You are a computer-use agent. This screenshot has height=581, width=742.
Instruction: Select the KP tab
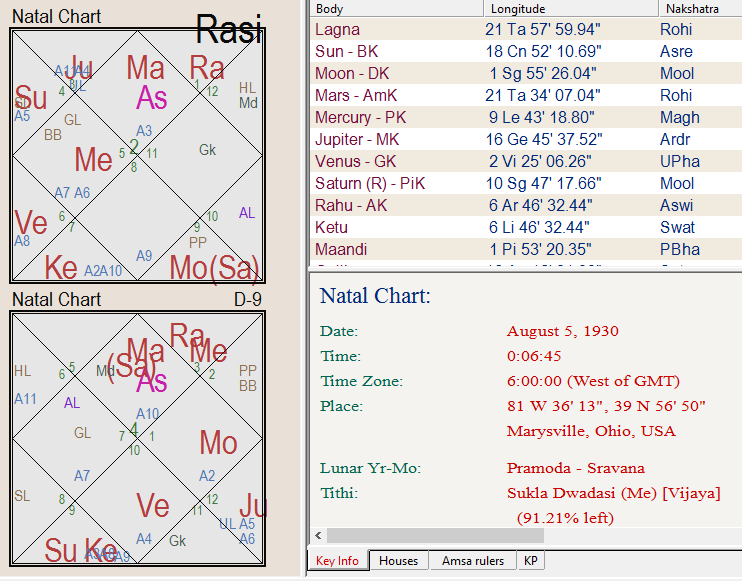(x=531, y=561)
